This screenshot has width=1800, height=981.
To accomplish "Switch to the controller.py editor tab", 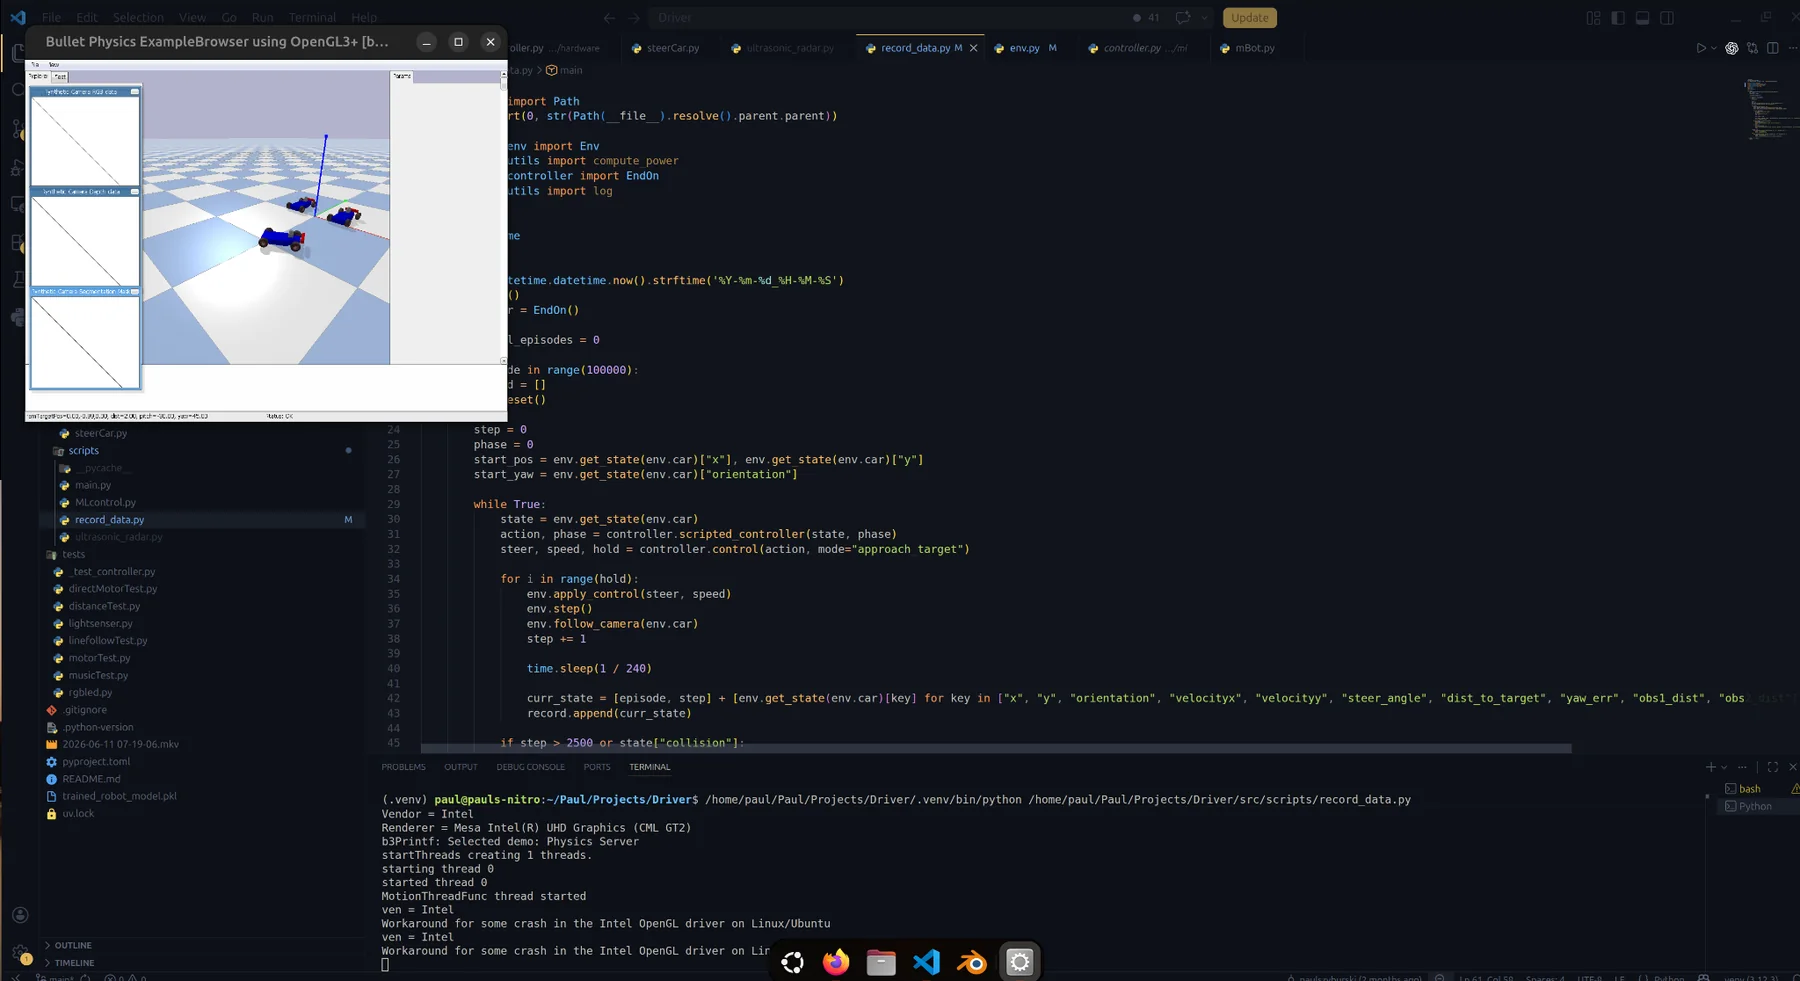I will 1143,48.
